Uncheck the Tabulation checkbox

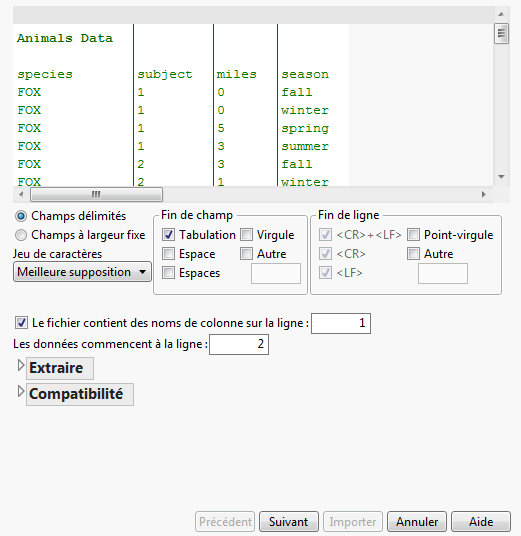pos(168,235)
